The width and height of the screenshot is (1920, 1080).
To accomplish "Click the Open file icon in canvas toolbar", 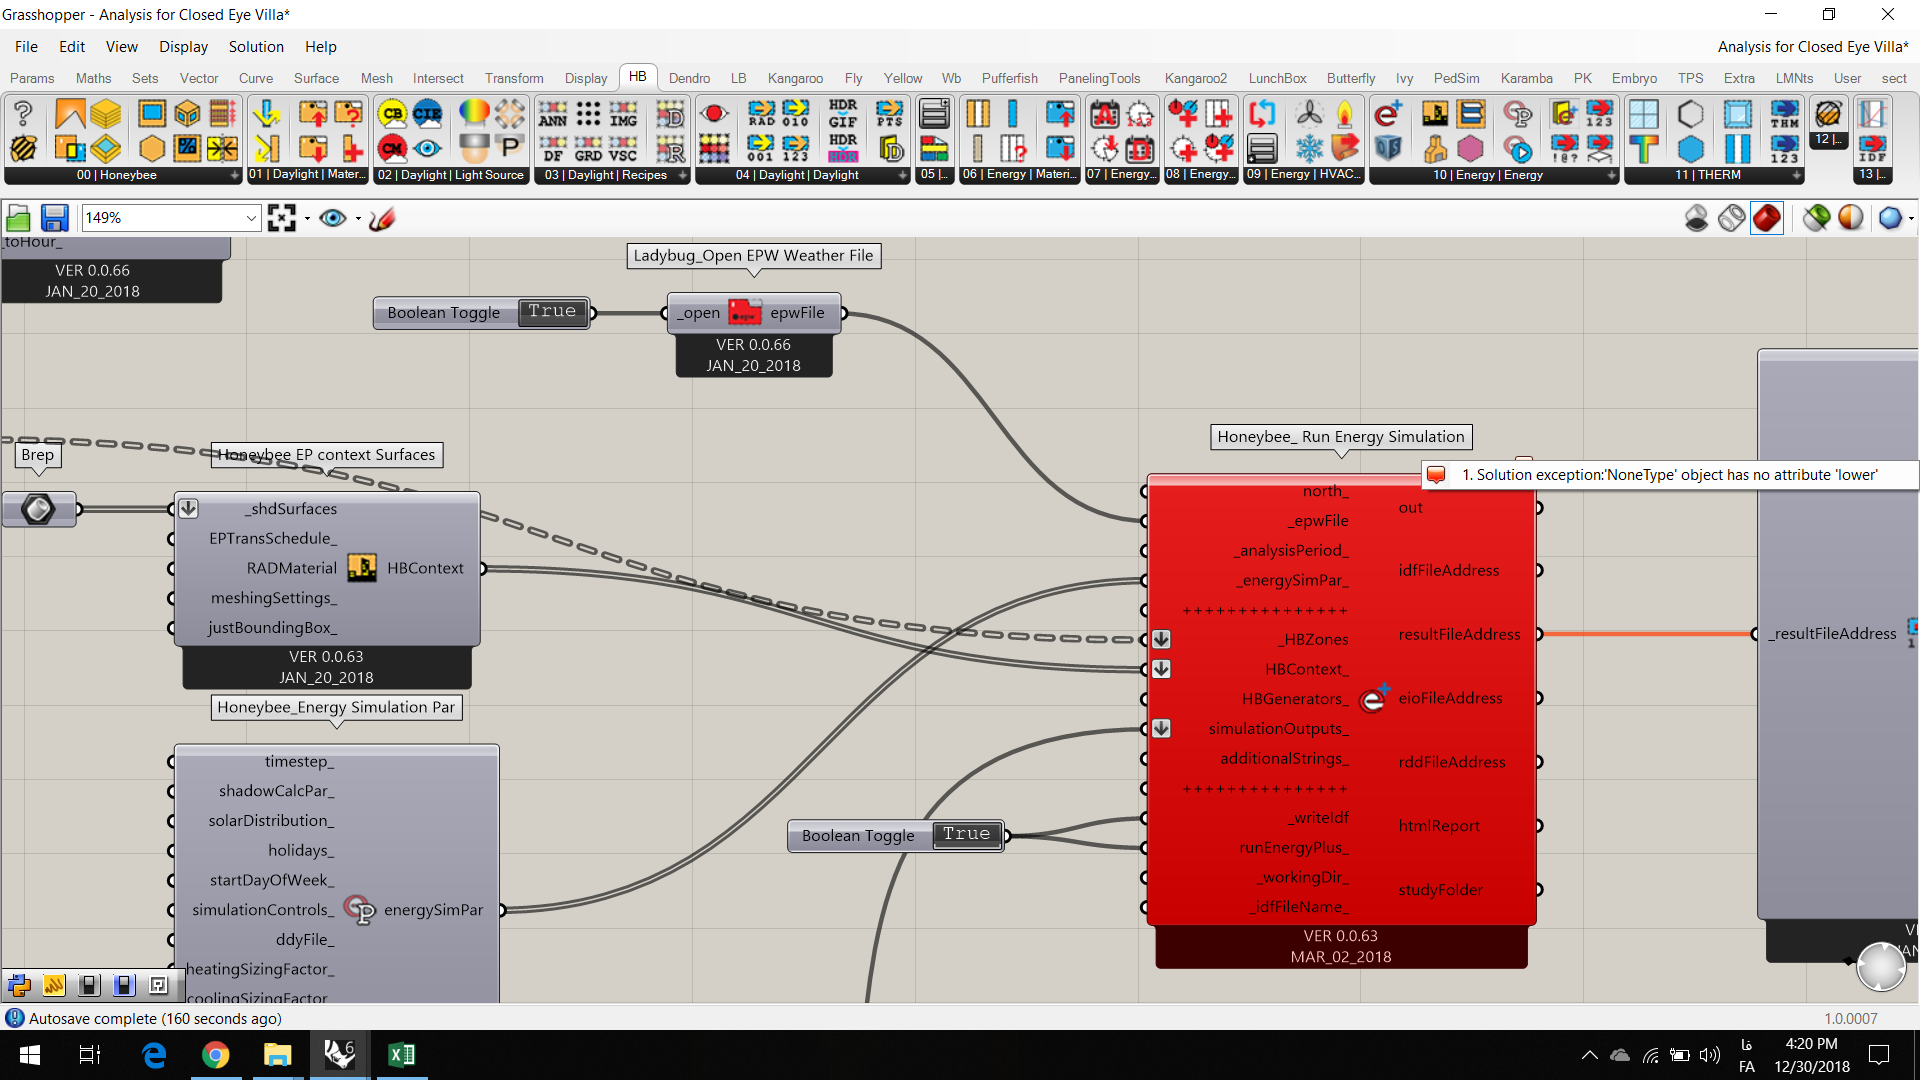I will [x=18, y=218].
